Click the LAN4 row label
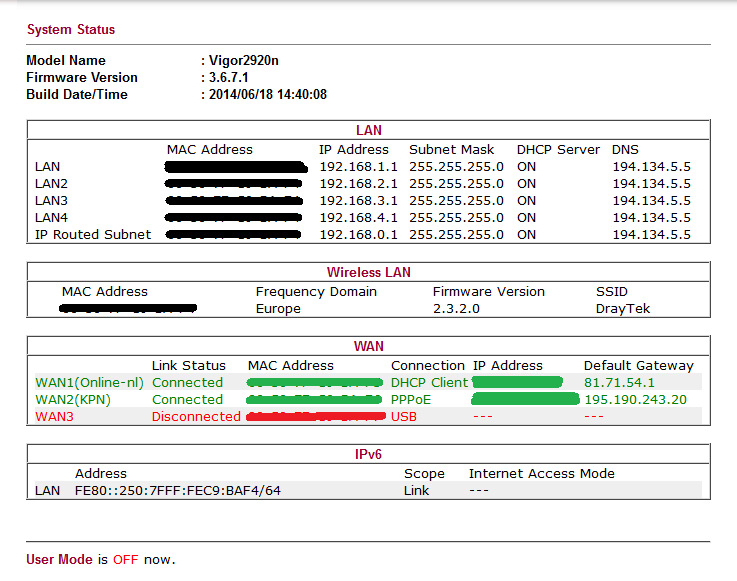The width and height of the screenshot is (737, 581). (51, 218)
